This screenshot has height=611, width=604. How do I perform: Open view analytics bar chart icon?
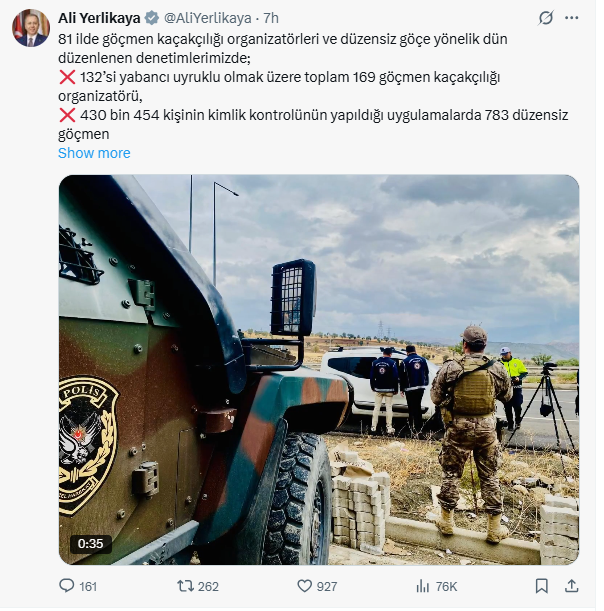pyautogui.click(x=422, y=586)
